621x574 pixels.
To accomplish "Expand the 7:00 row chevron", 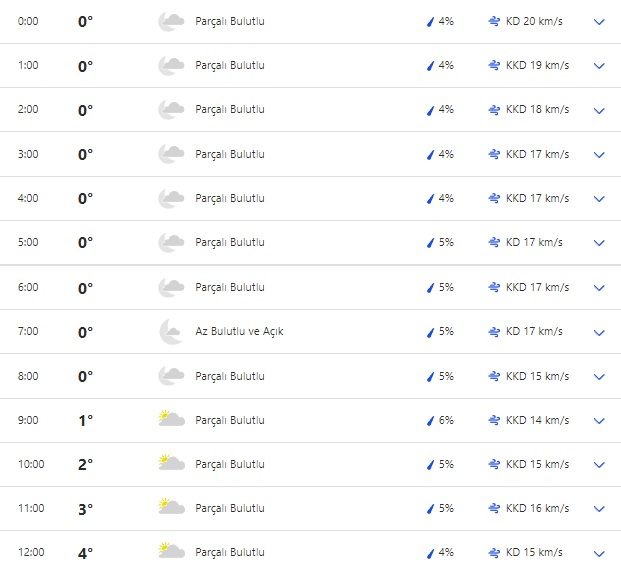I will click(599, 332).
